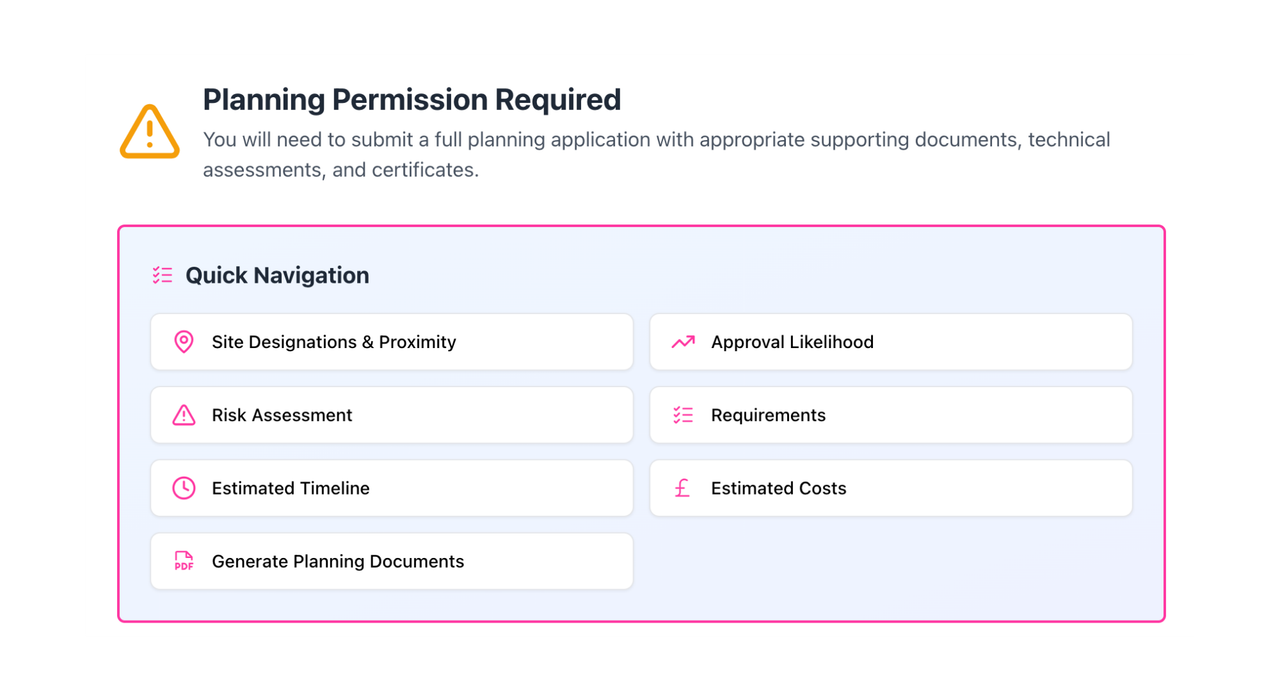This screenshot has height=691, width=1280.
Task: Click the Planning Permission Required heading
Action: pos(412,100)
